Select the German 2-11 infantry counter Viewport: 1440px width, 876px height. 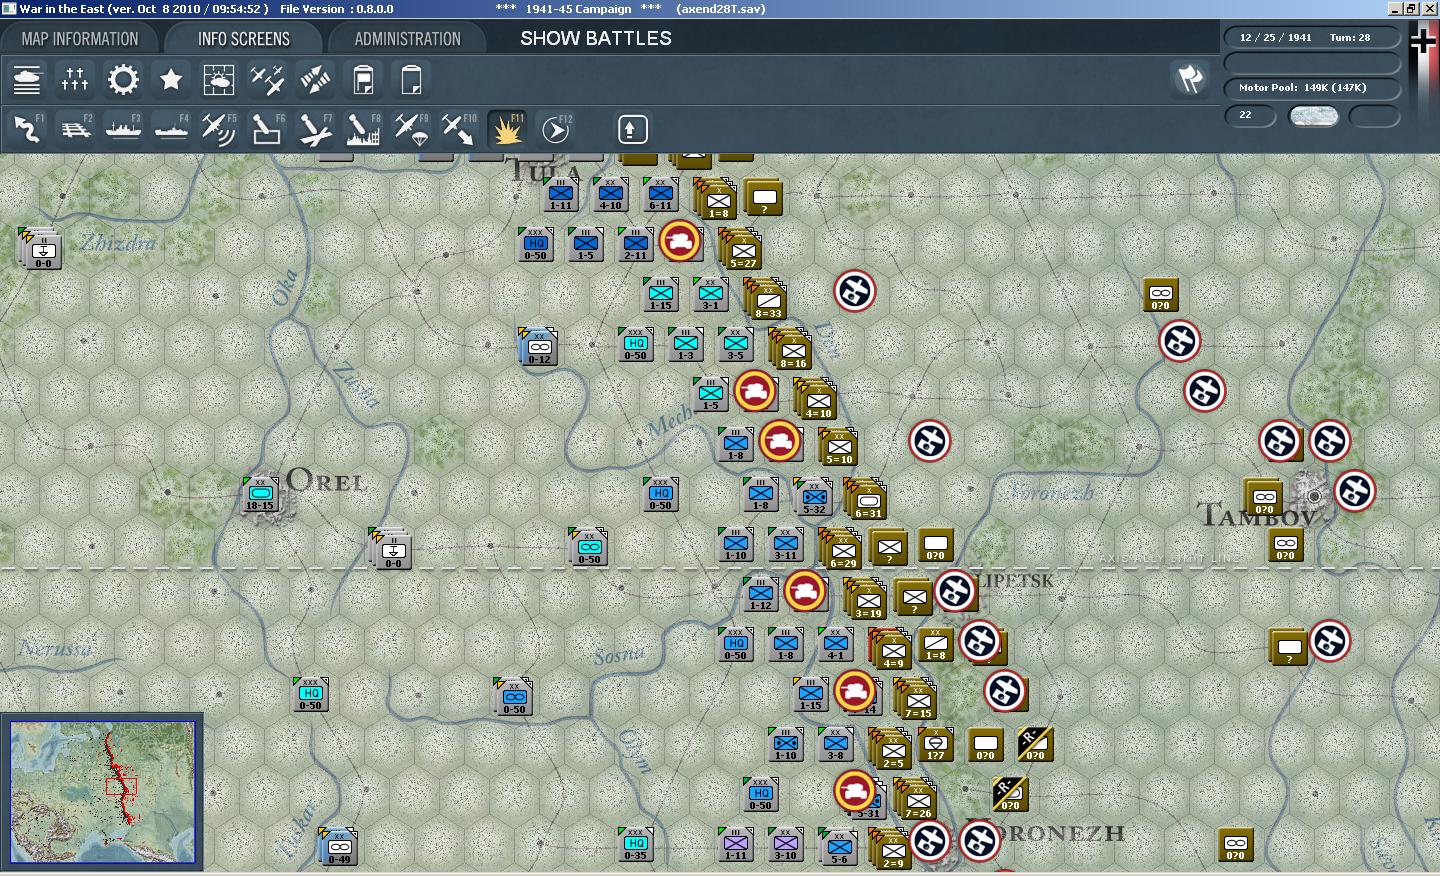point(636,245)
